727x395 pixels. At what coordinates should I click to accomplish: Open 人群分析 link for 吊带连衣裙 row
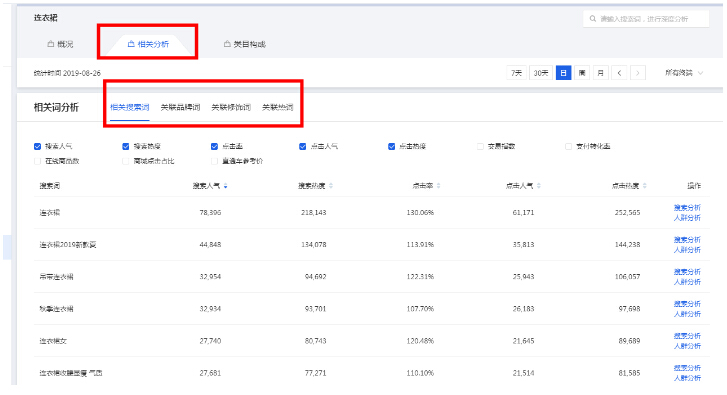[x=687, y=282]
